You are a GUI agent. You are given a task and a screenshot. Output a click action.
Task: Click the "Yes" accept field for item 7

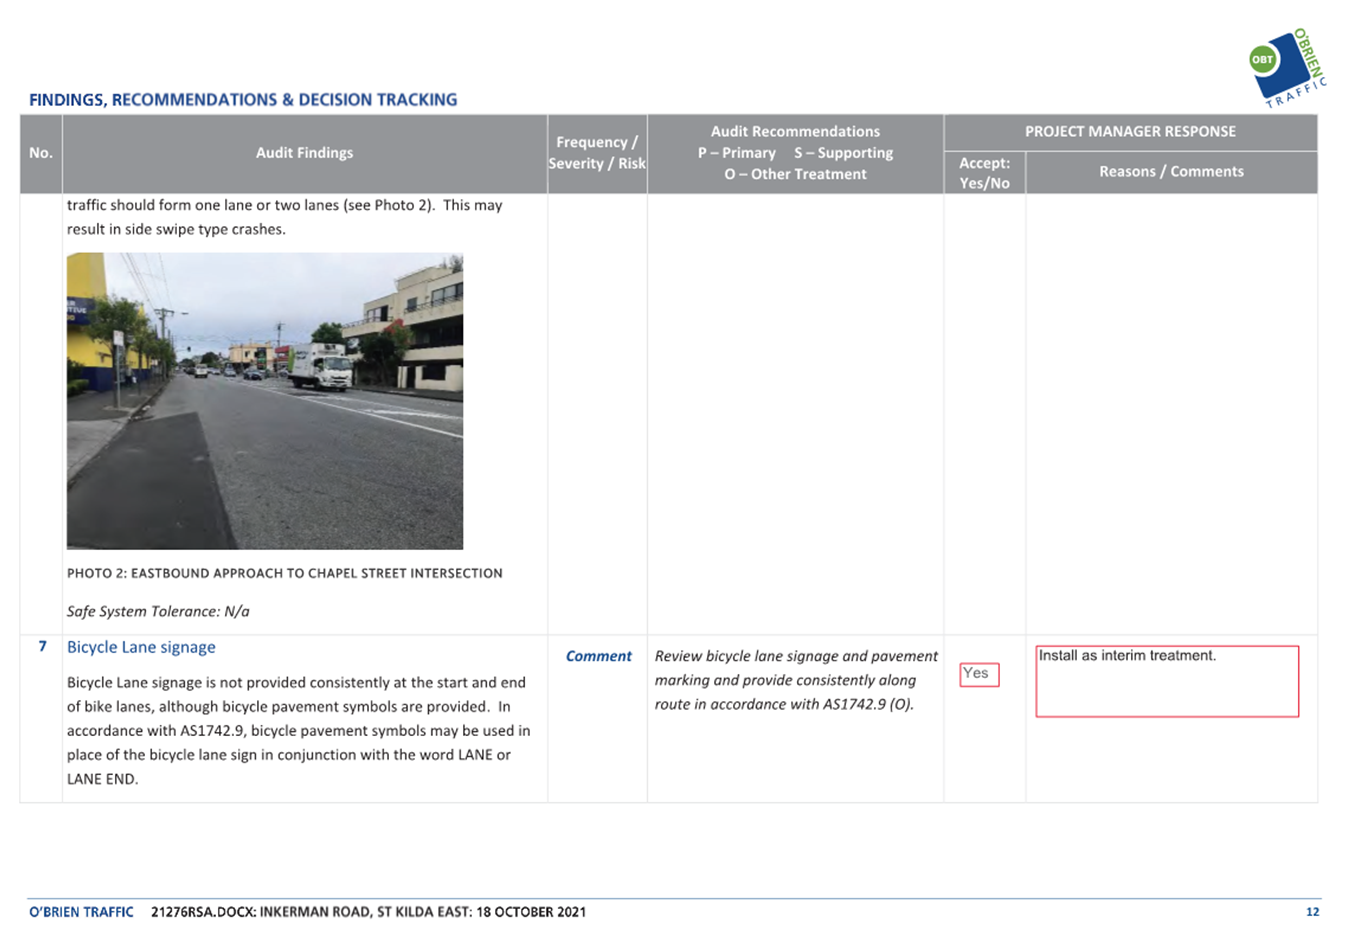(x=979, y=674)
